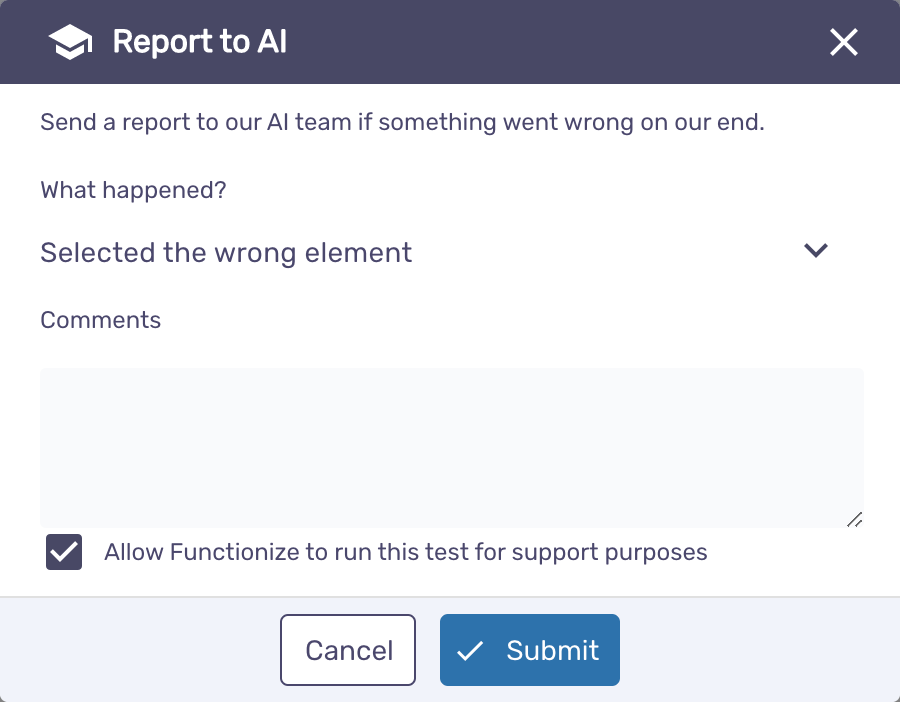Image resolution: width=900 pixels, height=702 pixels.
Task: Click the 'What happened?' field label
Action: pyautogui.click(x=133, y=190)
